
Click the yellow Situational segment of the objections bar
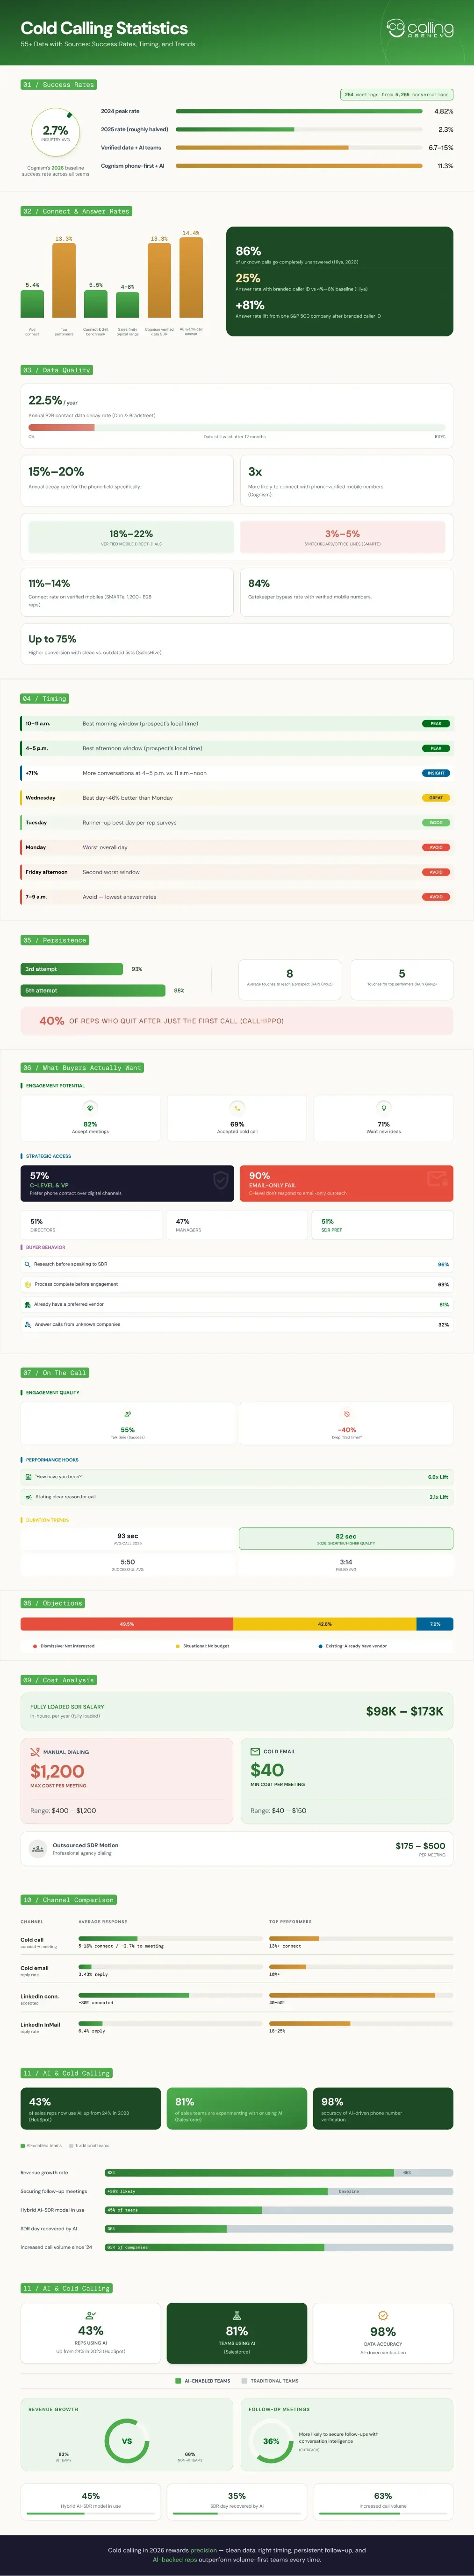pyautogui.click(x=325, y=1624)
